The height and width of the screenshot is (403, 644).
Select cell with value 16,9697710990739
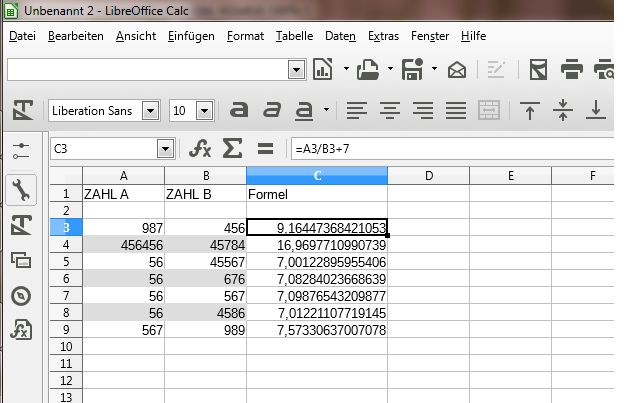[x=317, y=245]
